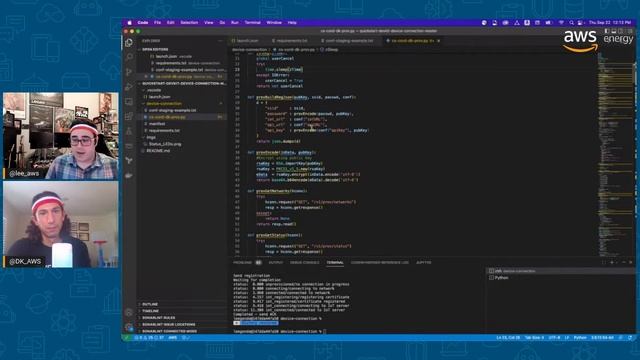The image size is (640, 360).
Task: Click the maximize panel chevron icon
Action: [624, 262]
